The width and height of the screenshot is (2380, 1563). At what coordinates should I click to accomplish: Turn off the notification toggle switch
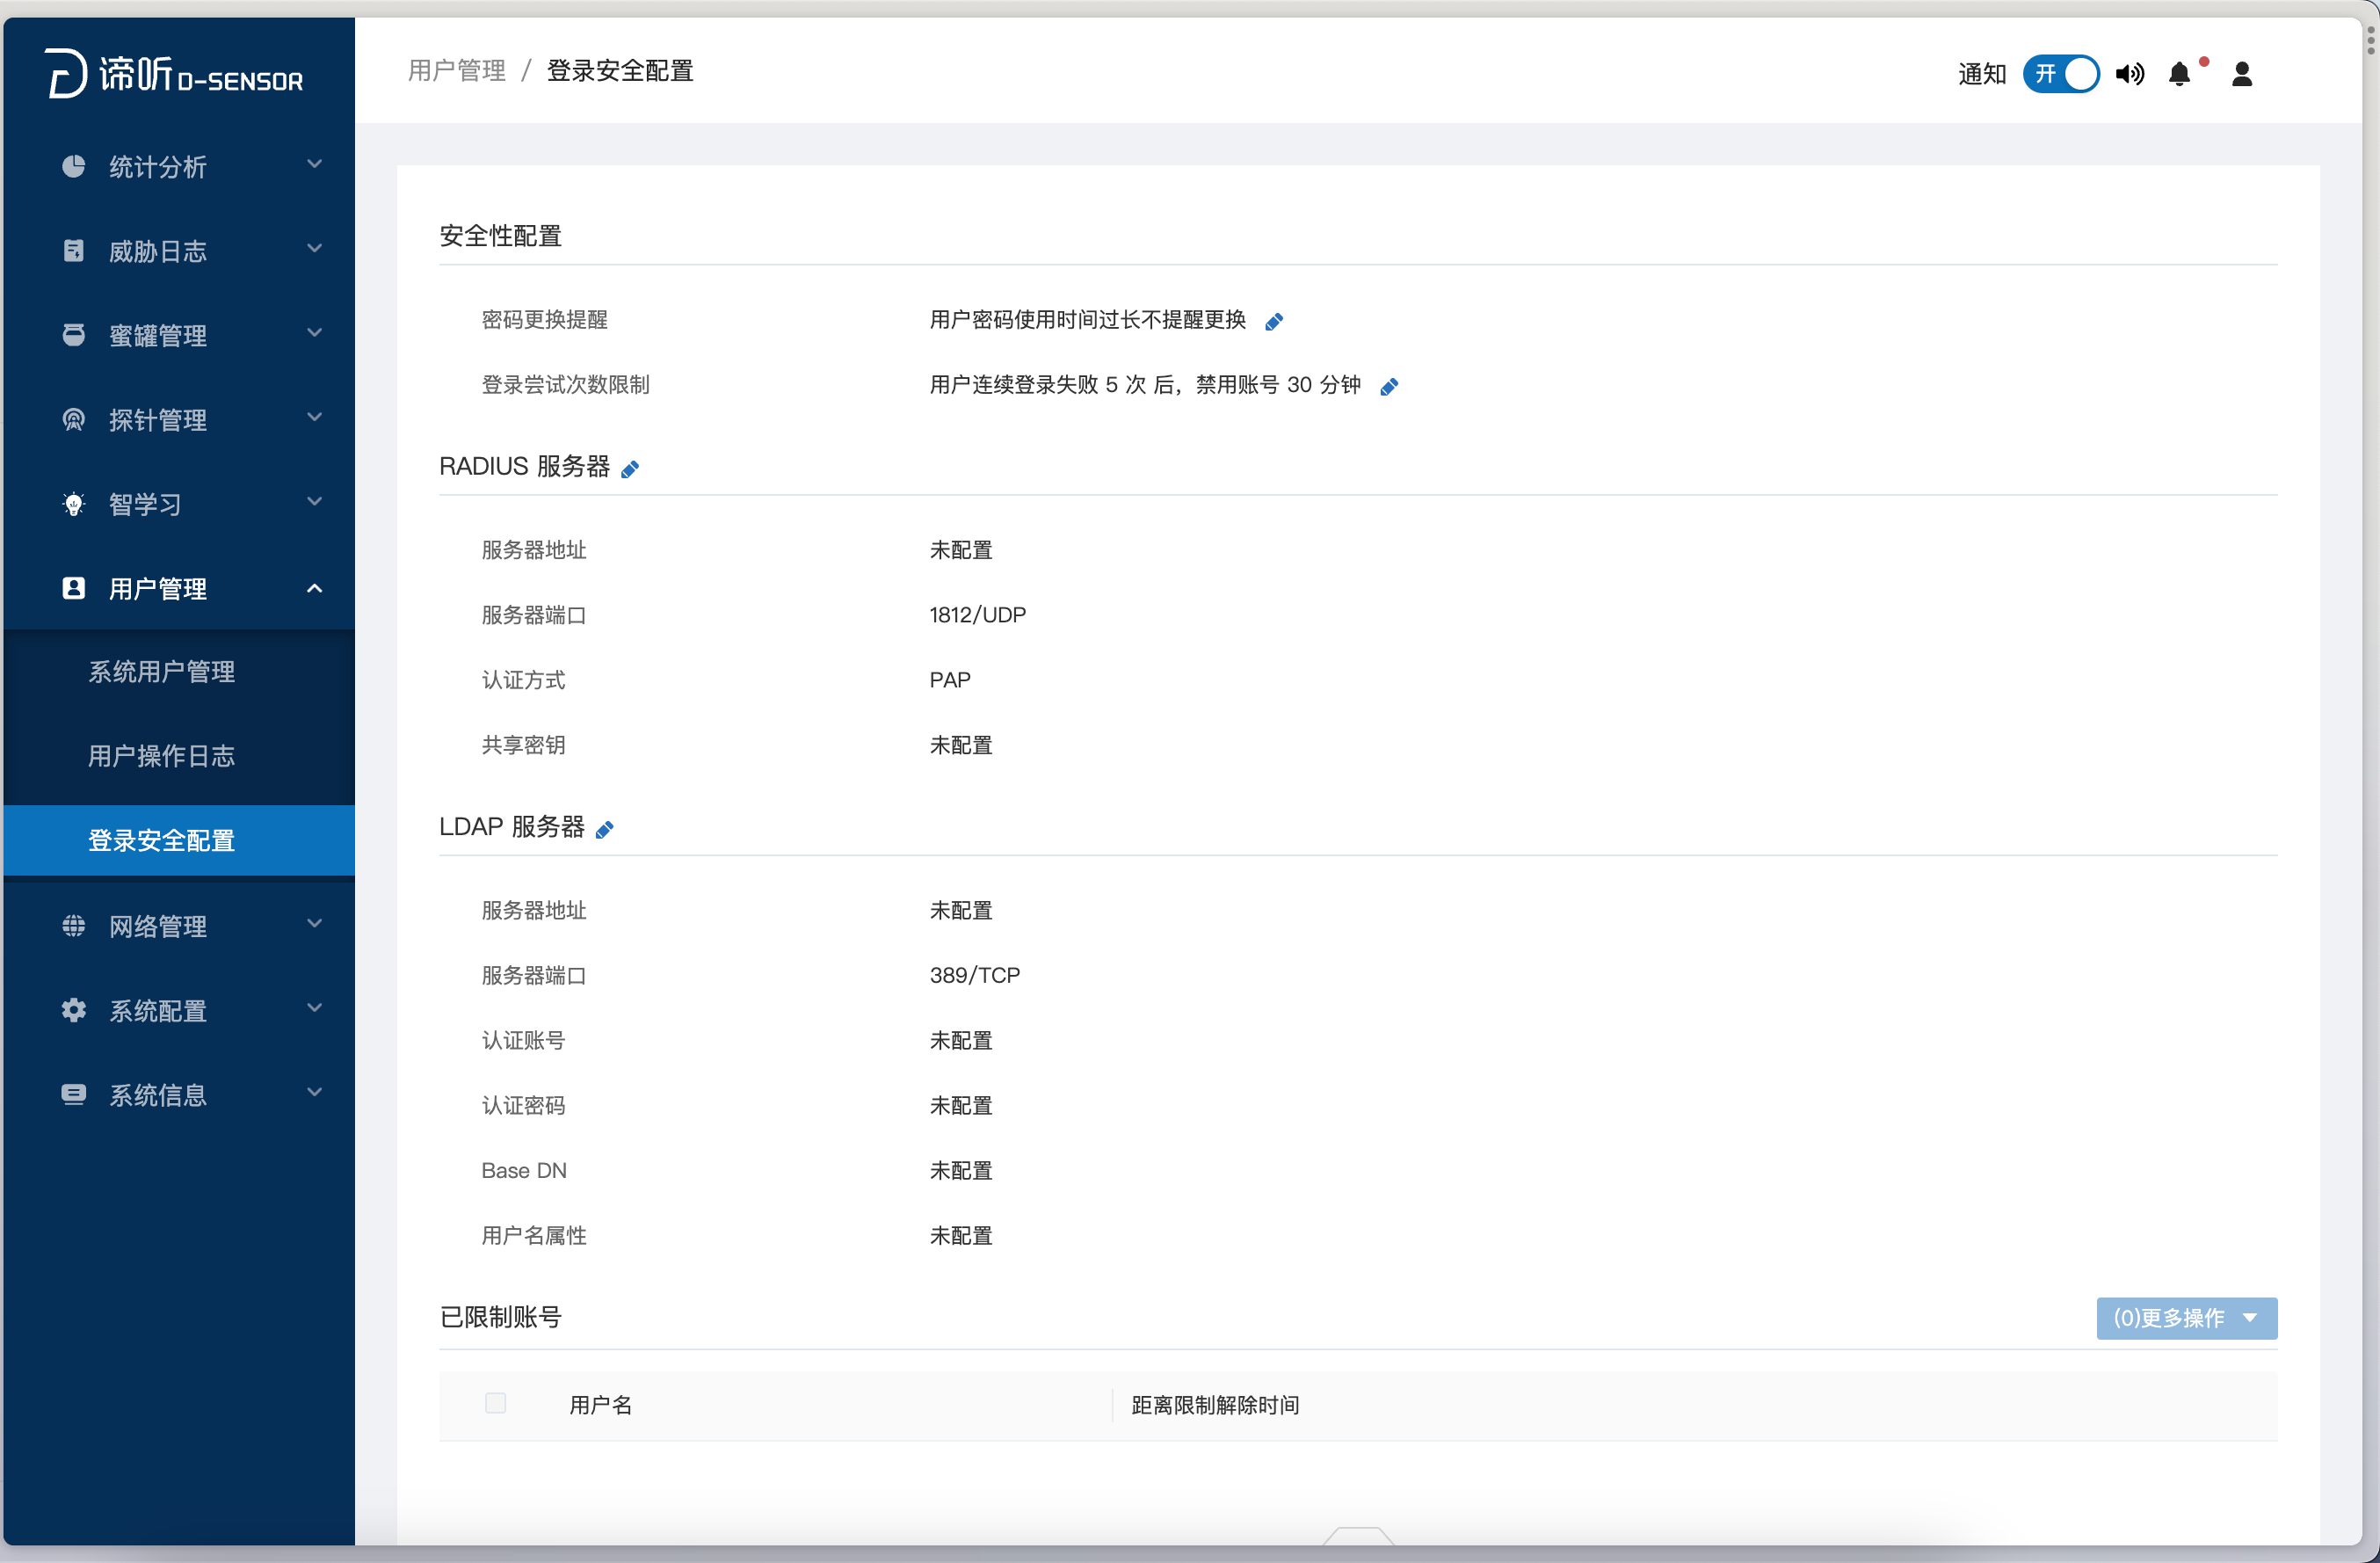pos(2060,74)
